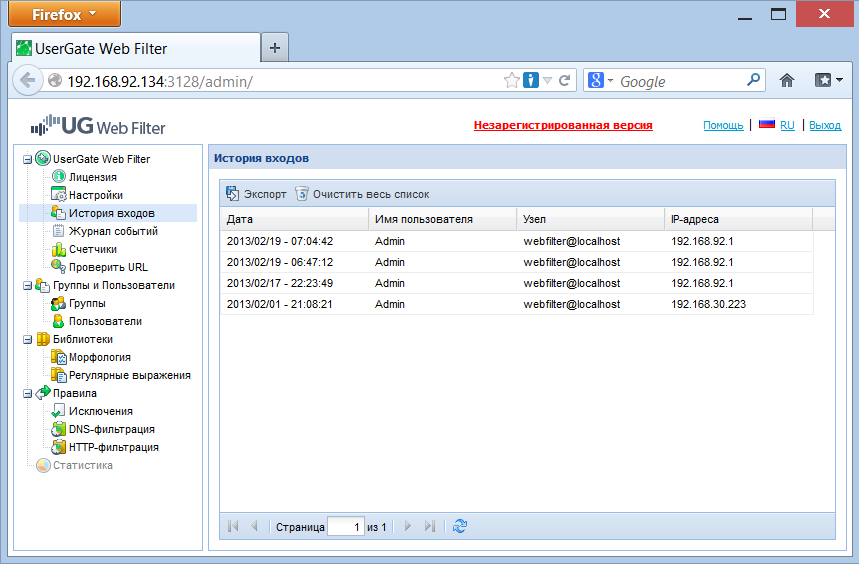Sort by the Узел column header
Screen dimensions: 859x564
click(591, 219)
